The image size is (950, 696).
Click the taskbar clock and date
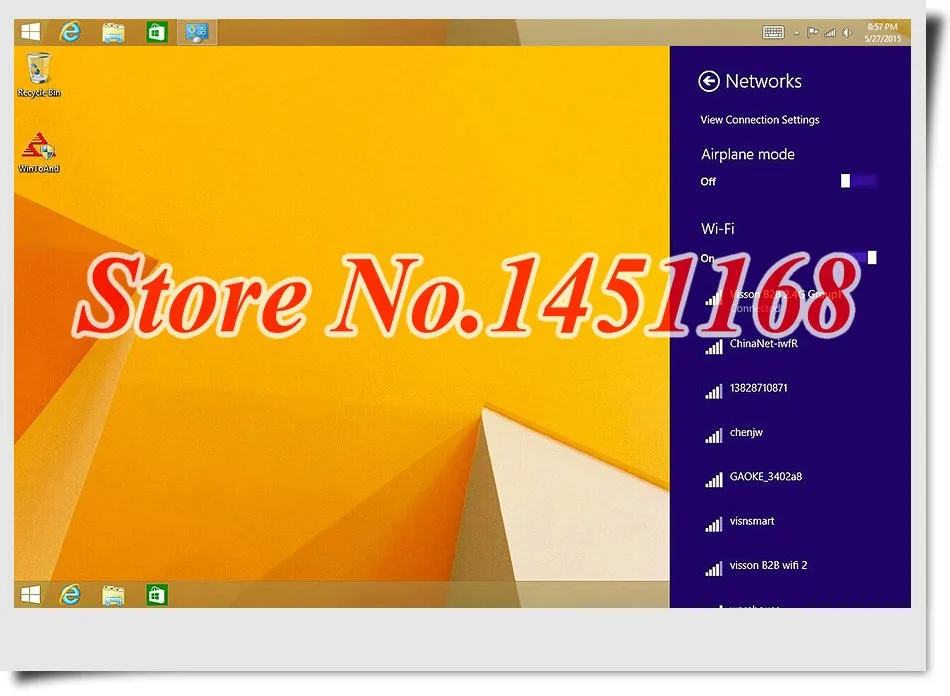coord(882,33)
